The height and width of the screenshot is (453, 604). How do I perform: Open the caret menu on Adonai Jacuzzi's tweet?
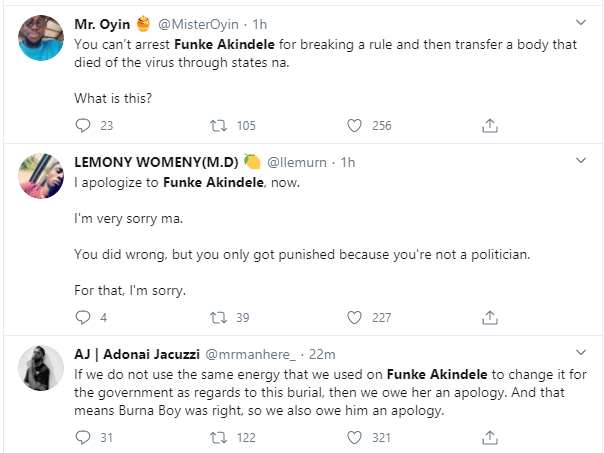[x=582, y=352]
